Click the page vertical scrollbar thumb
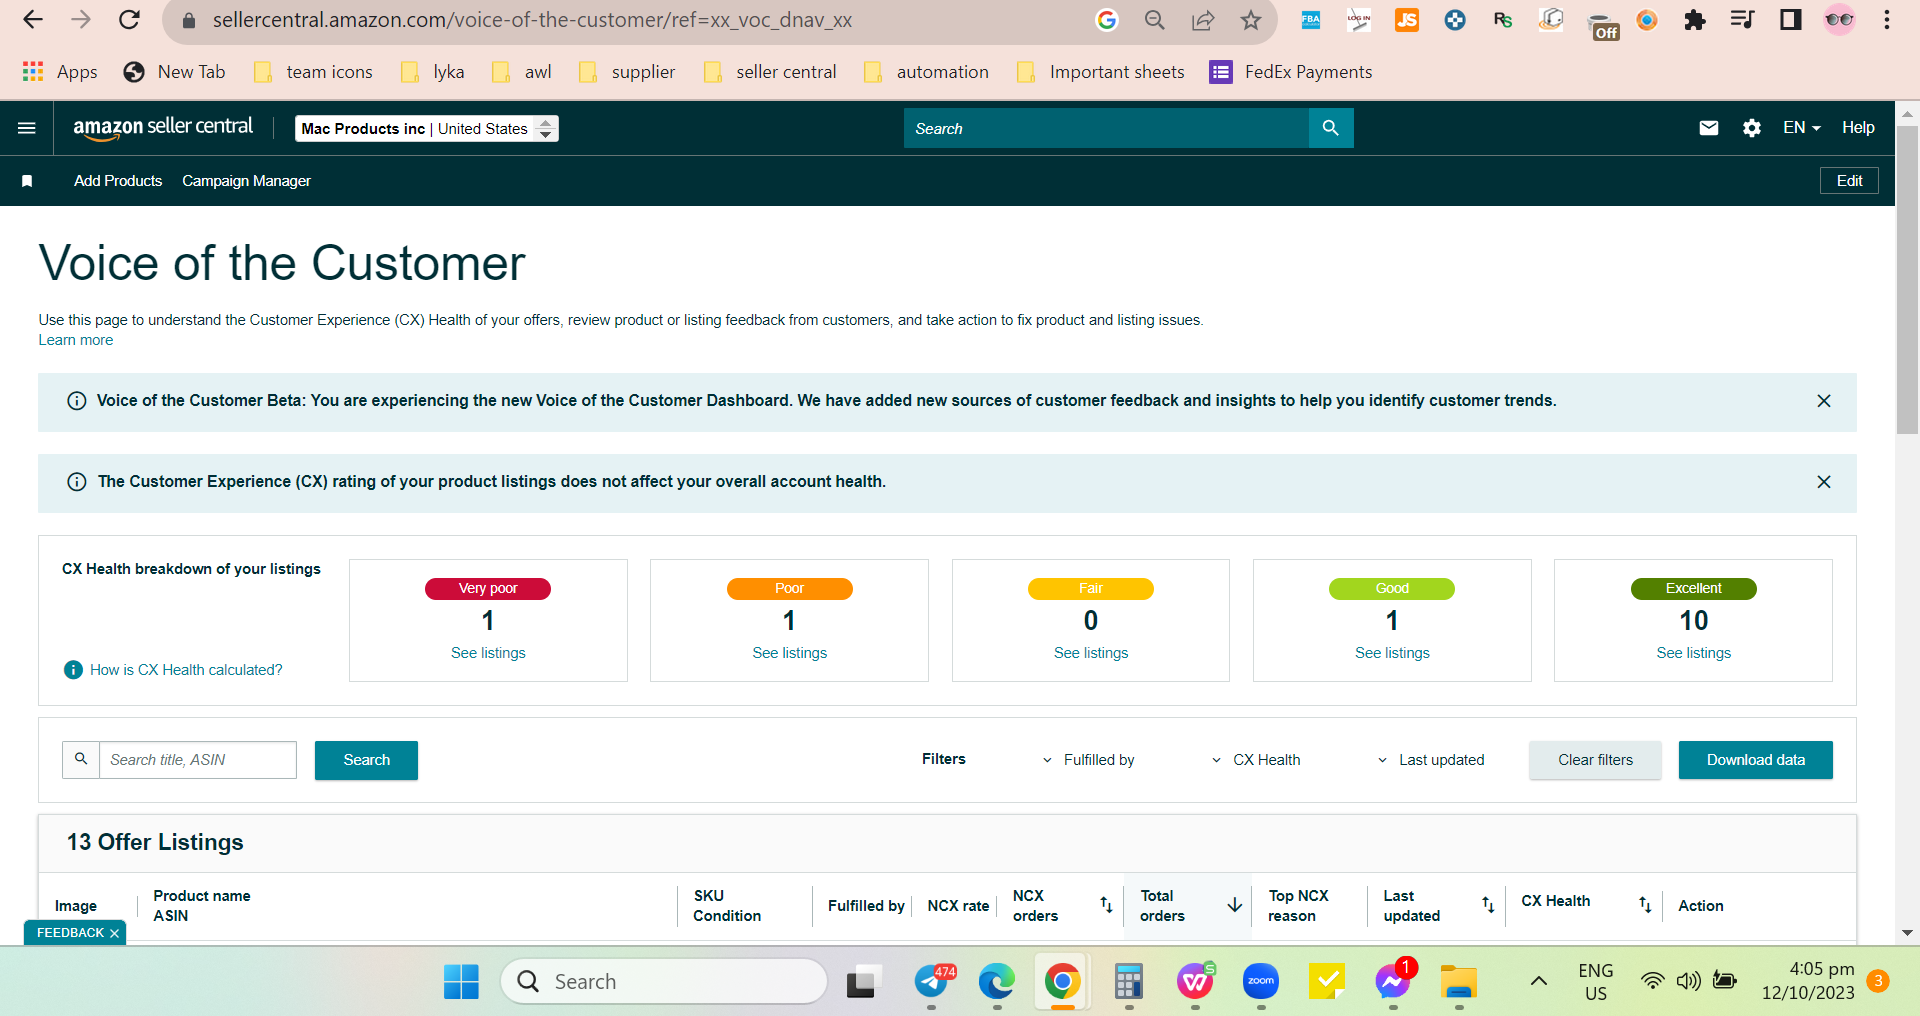1920x1016 pixels. point(1907,280)
